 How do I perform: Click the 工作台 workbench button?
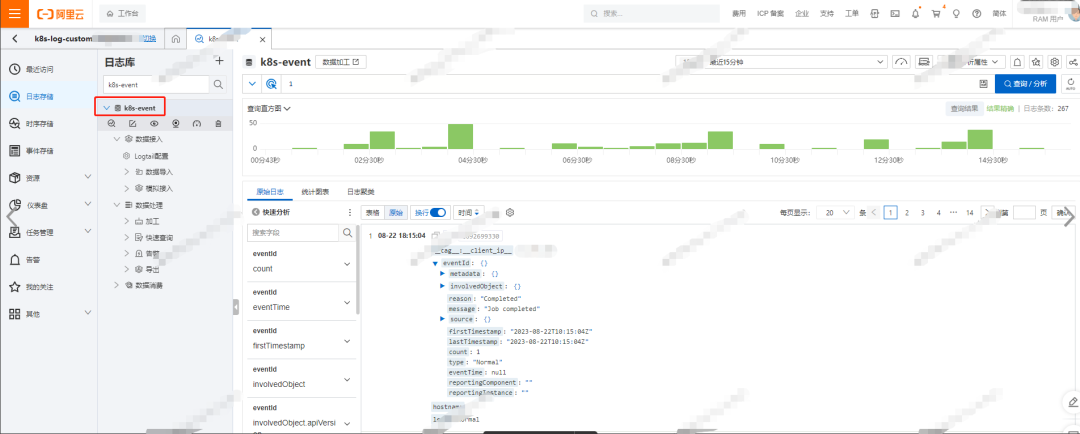click(x=123, y=13)
